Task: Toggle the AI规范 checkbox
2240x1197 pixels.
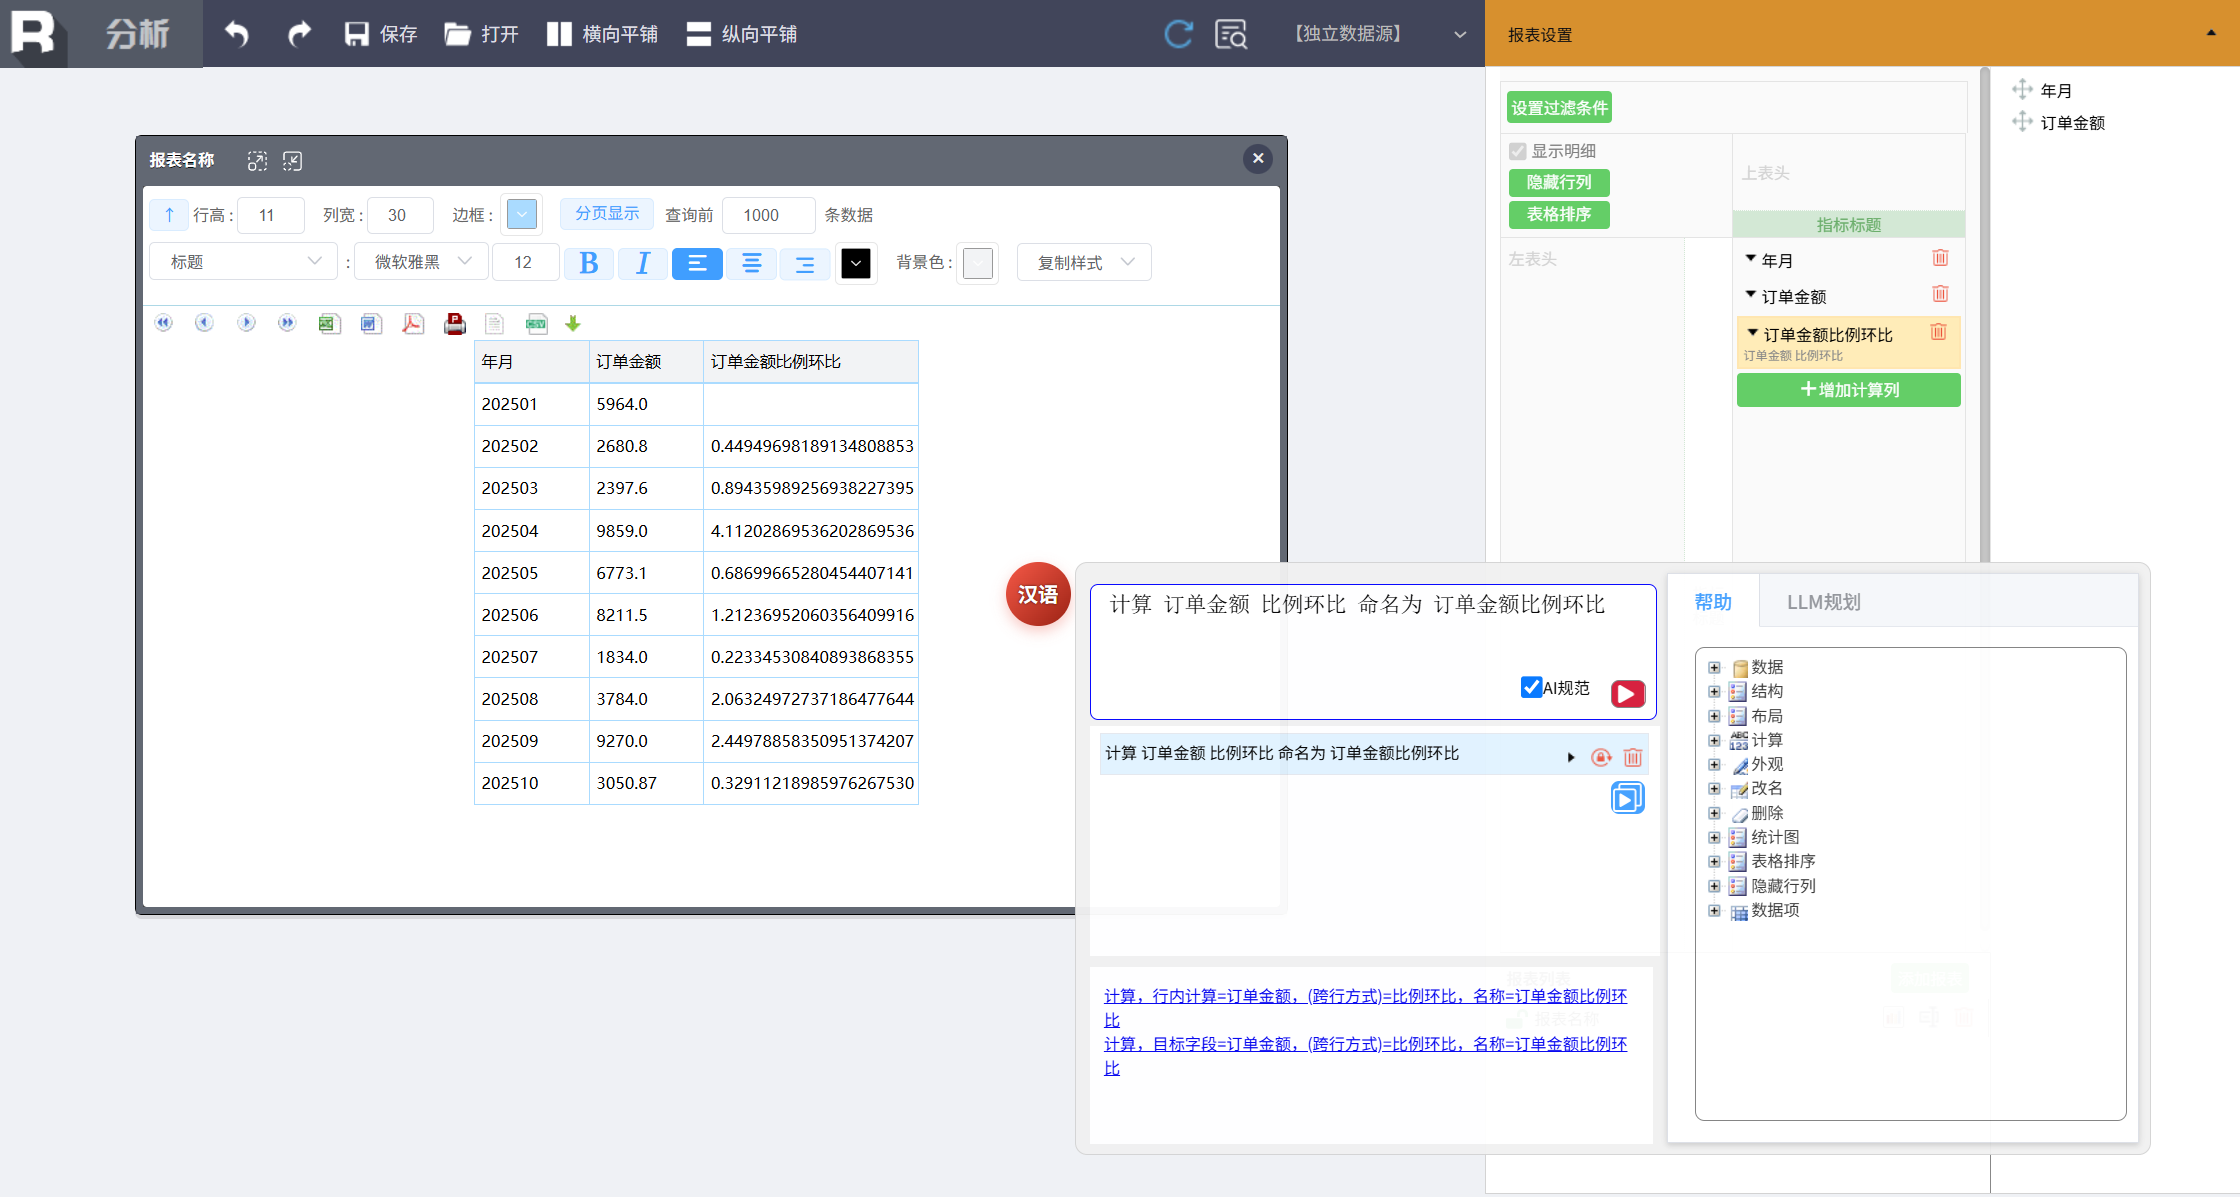Action: click(x=1531, y=687)
